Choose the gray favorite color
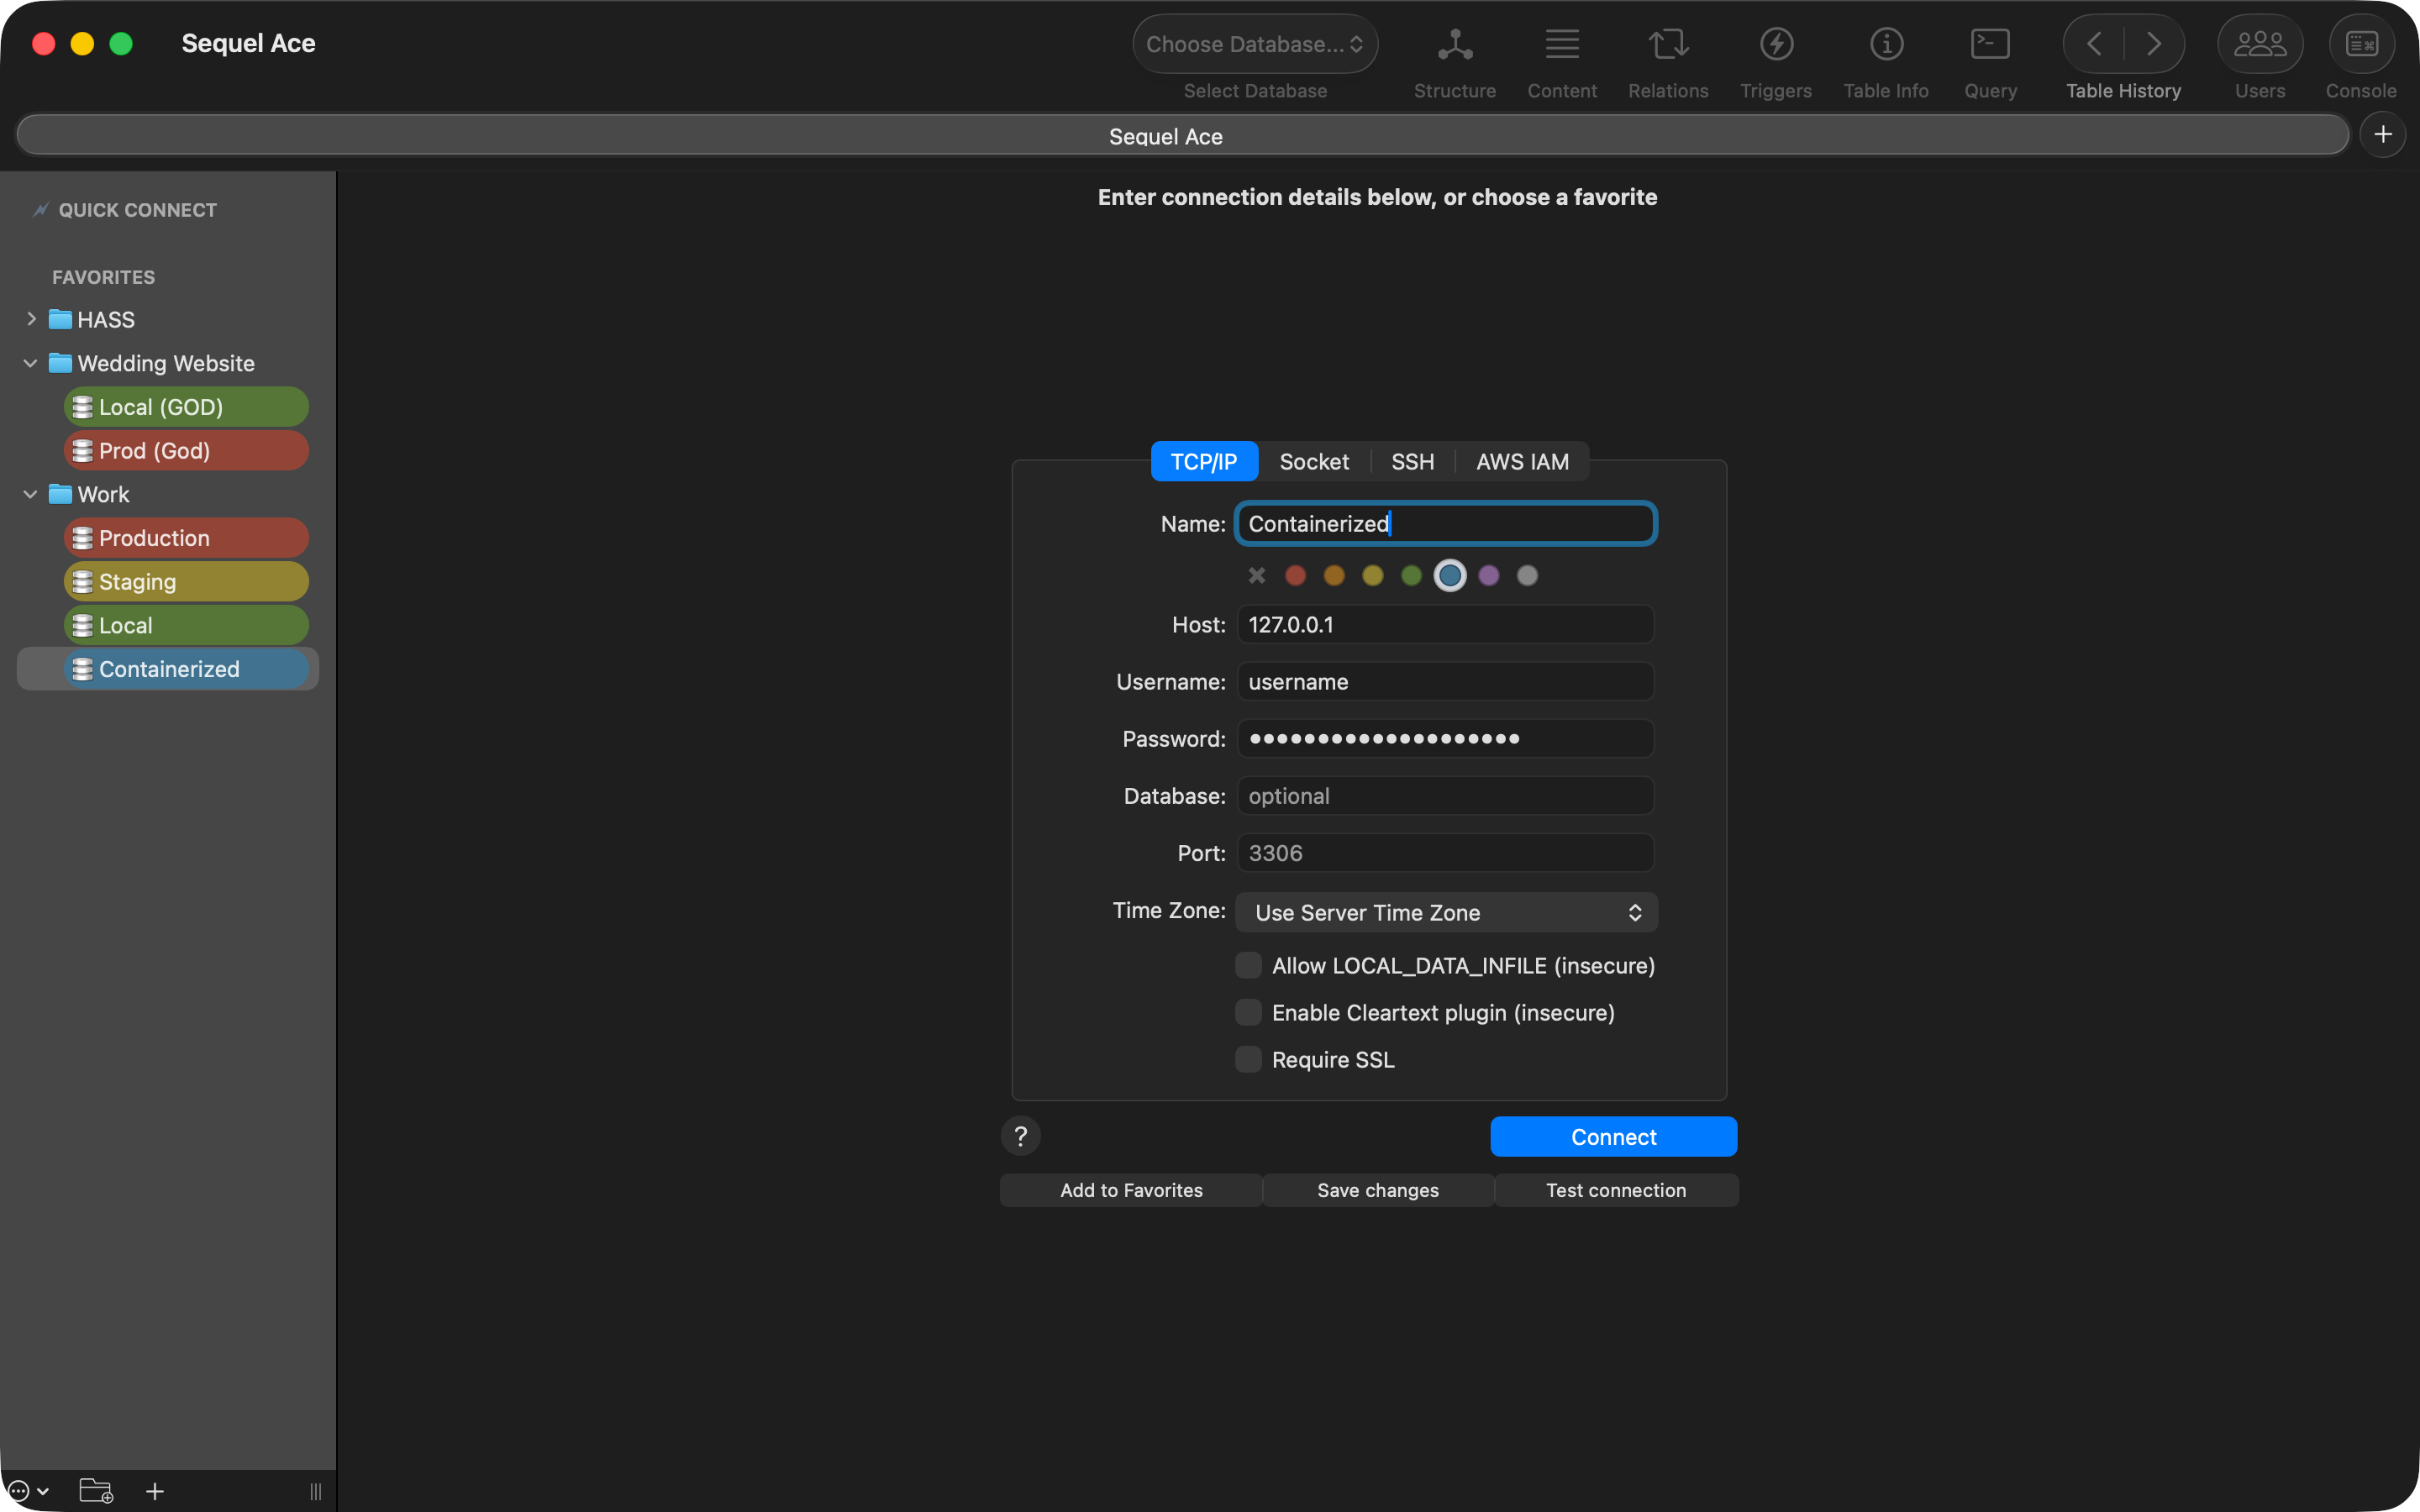Image resolution: width=2420 pixels, height=1512 pixels. pyautogui.click(x=1527, y=575)
